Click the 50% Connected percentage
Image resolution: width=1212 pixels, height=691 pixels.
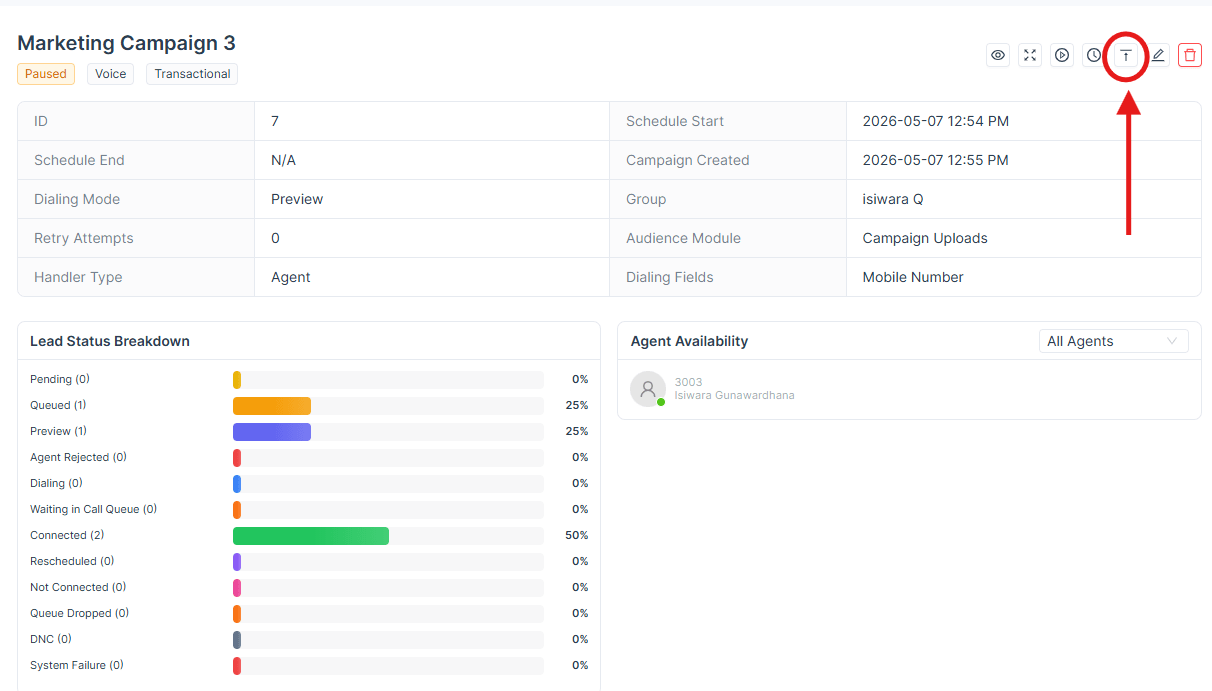coord(577,535)
